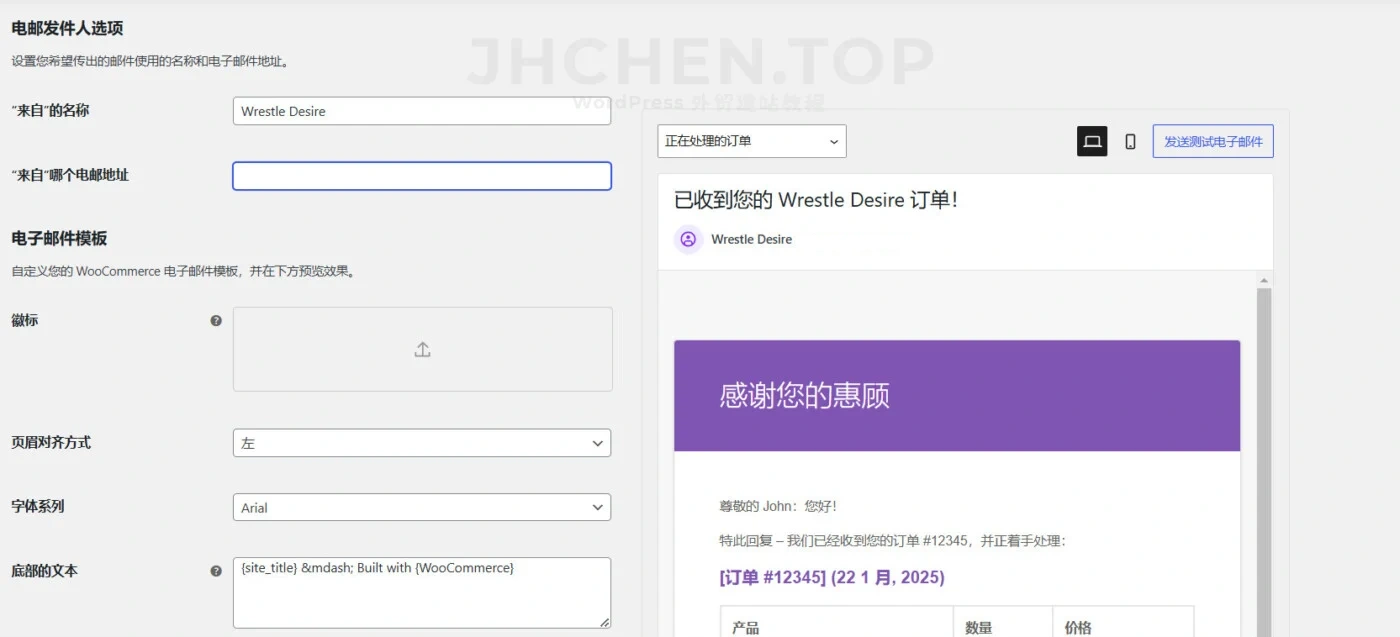Click Wrestle Desire sender avatar icon
1400x637 pixels.
click(x=688, y=239)
